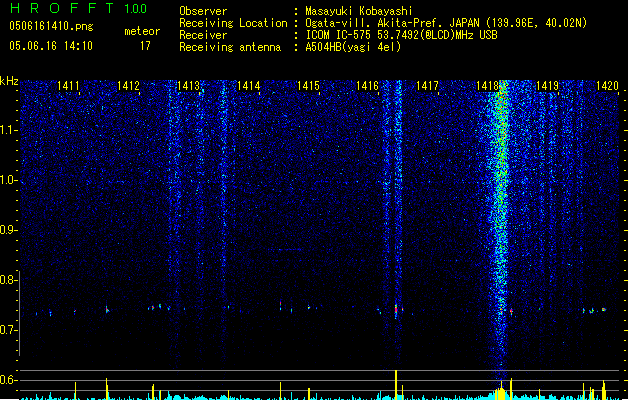Image resolution: width=629 pixels, height=400 pixels.
Task: Click the timestamp 05.06.16 14:10
Action: tap(51, 46)
